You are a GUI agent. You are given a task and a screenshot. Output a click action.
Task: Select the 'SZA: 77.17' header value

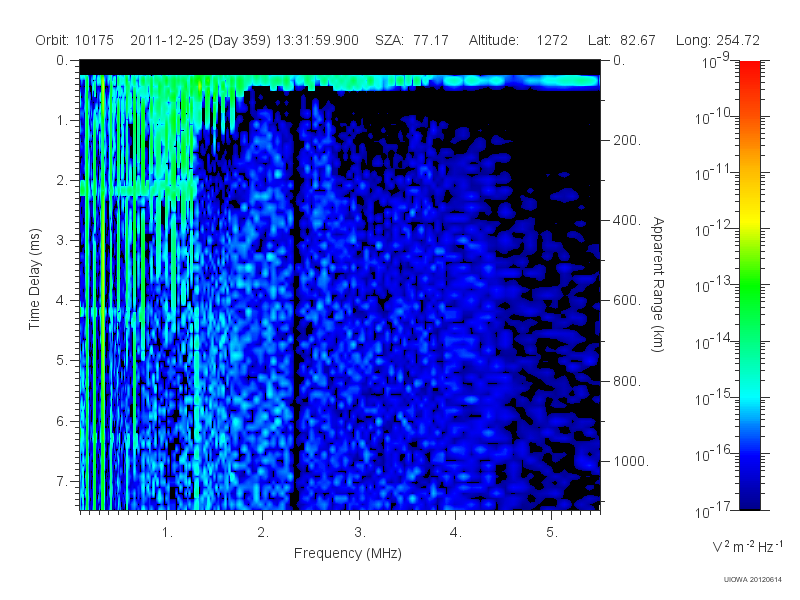tap(412, 40)
